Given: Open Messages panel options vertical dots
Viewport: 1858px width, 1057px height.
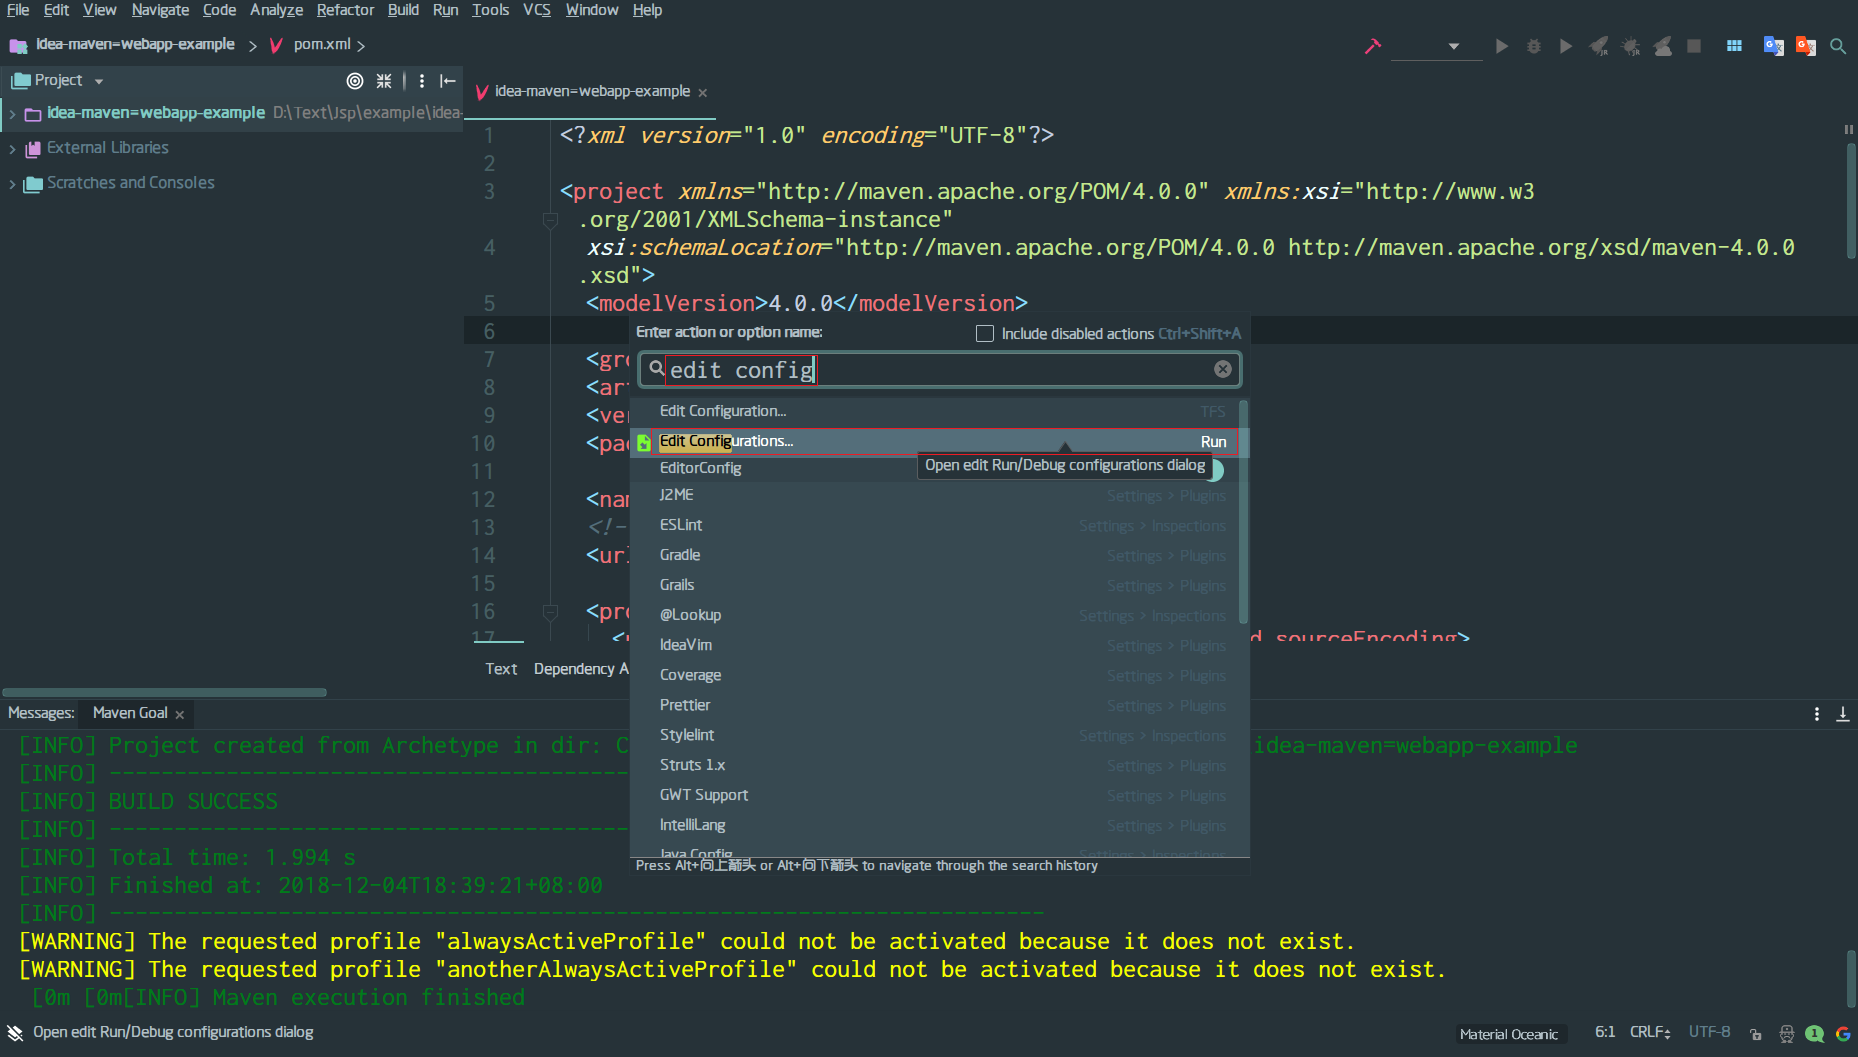Looking at the screenshot, I should [x=1816, y=714].
